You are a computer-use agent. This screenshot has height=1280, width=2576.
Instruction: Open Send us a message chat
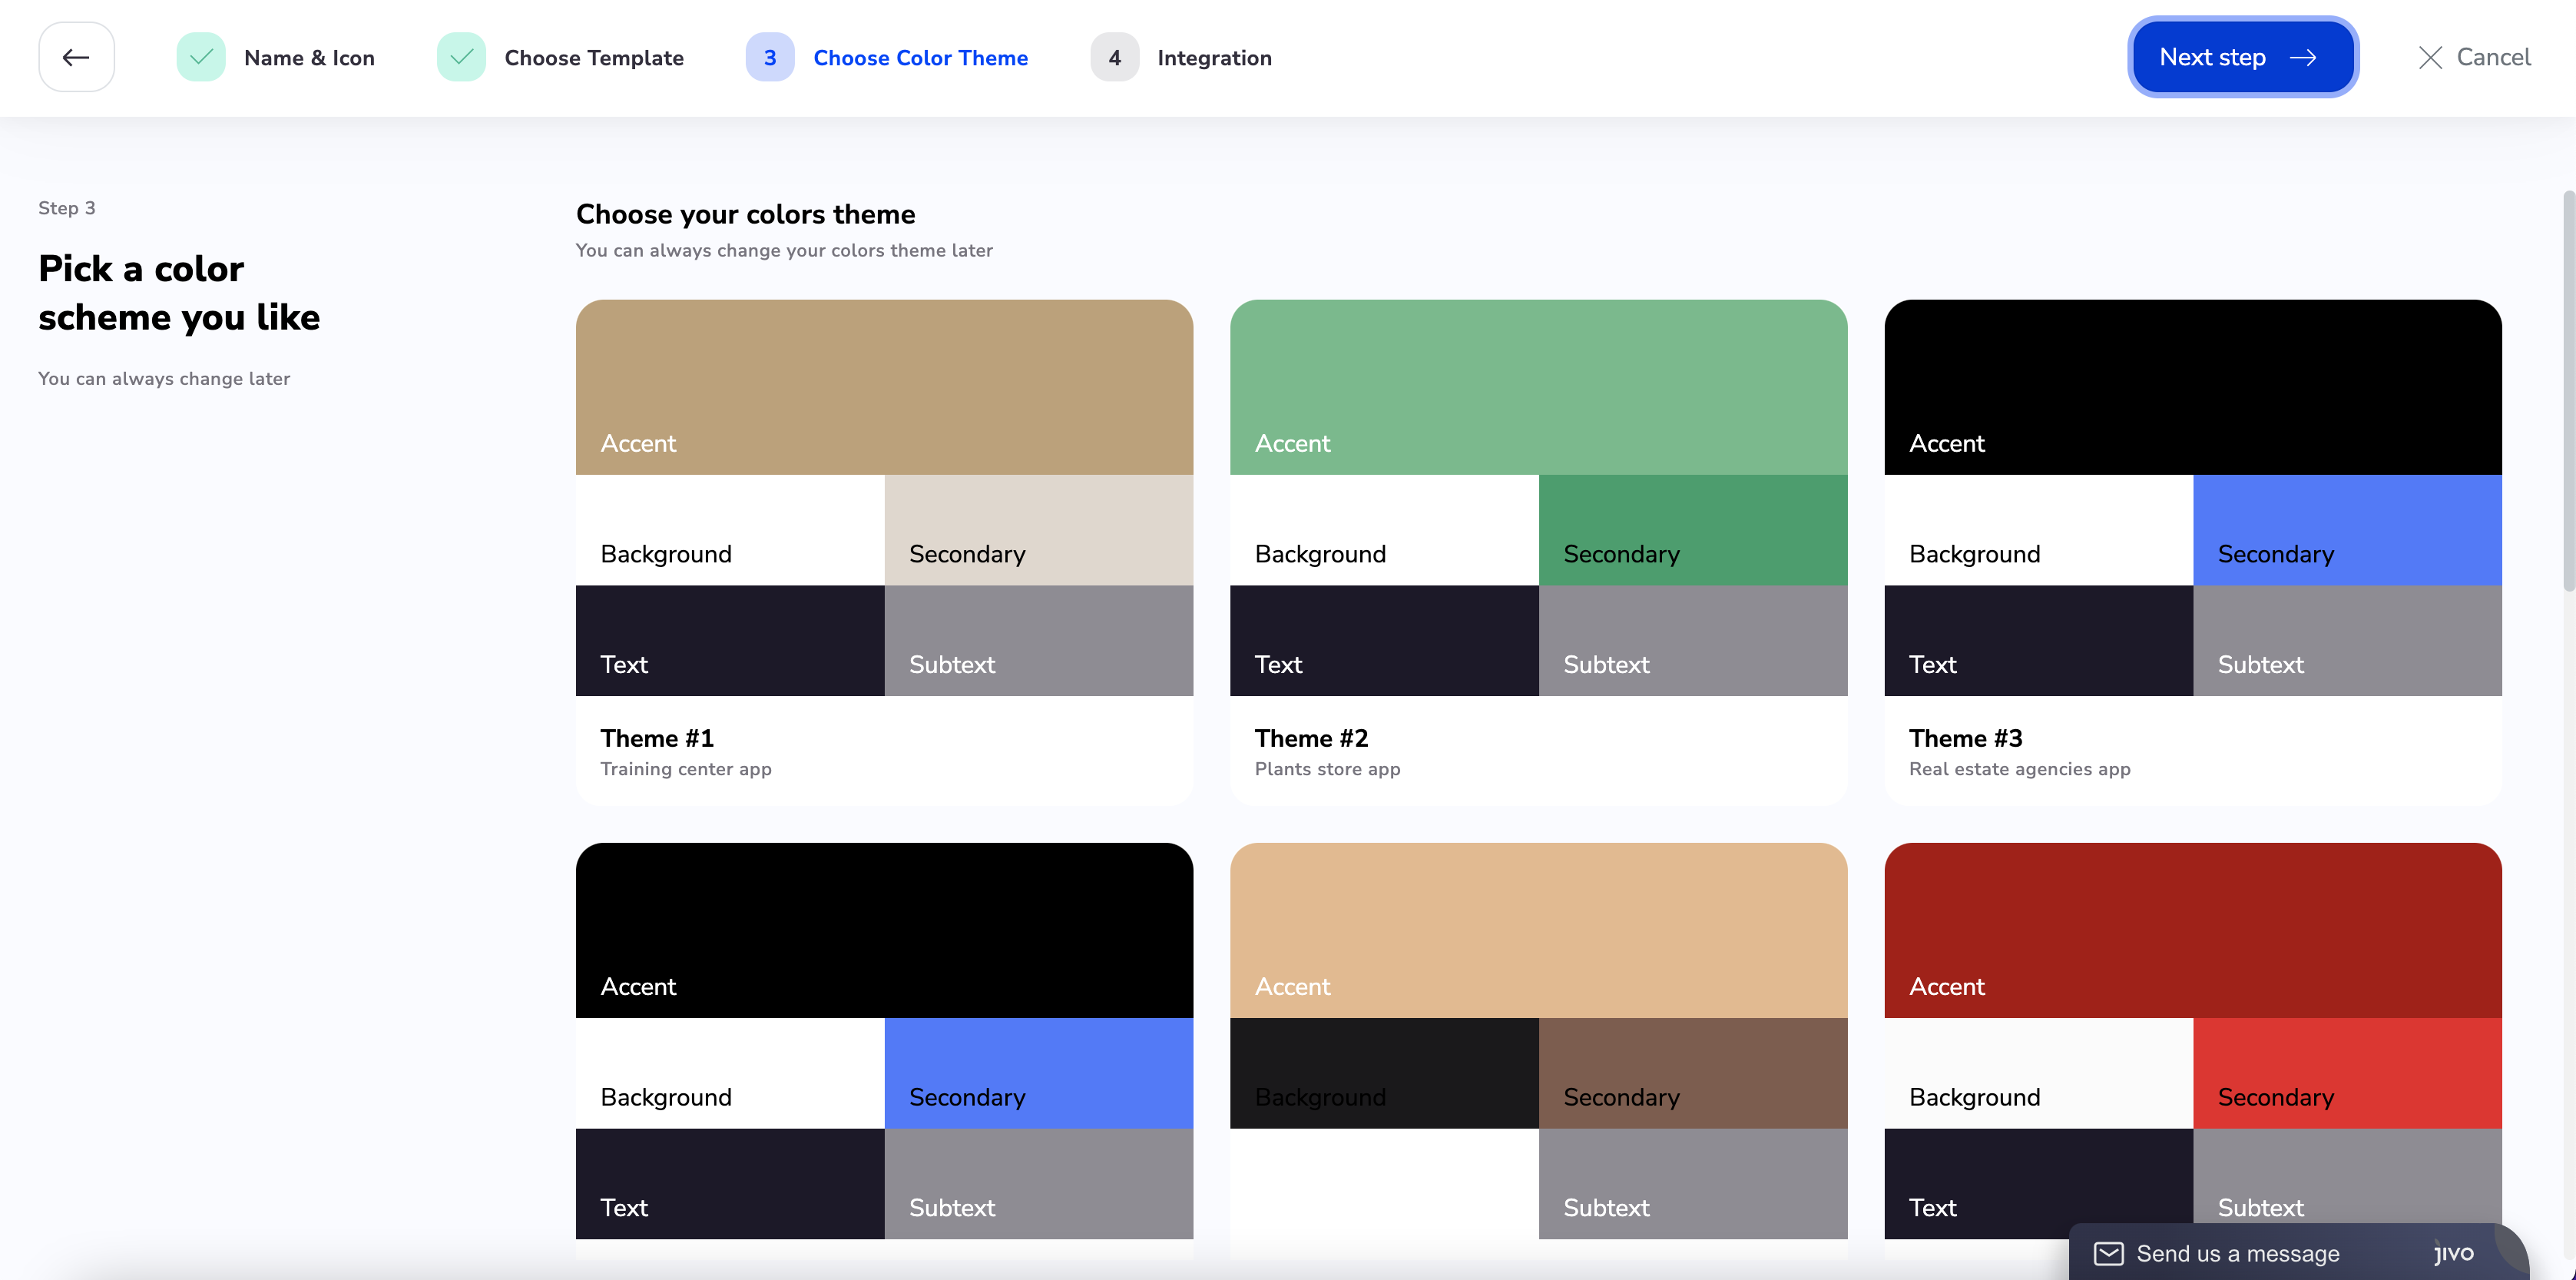coord(2237,1253)
